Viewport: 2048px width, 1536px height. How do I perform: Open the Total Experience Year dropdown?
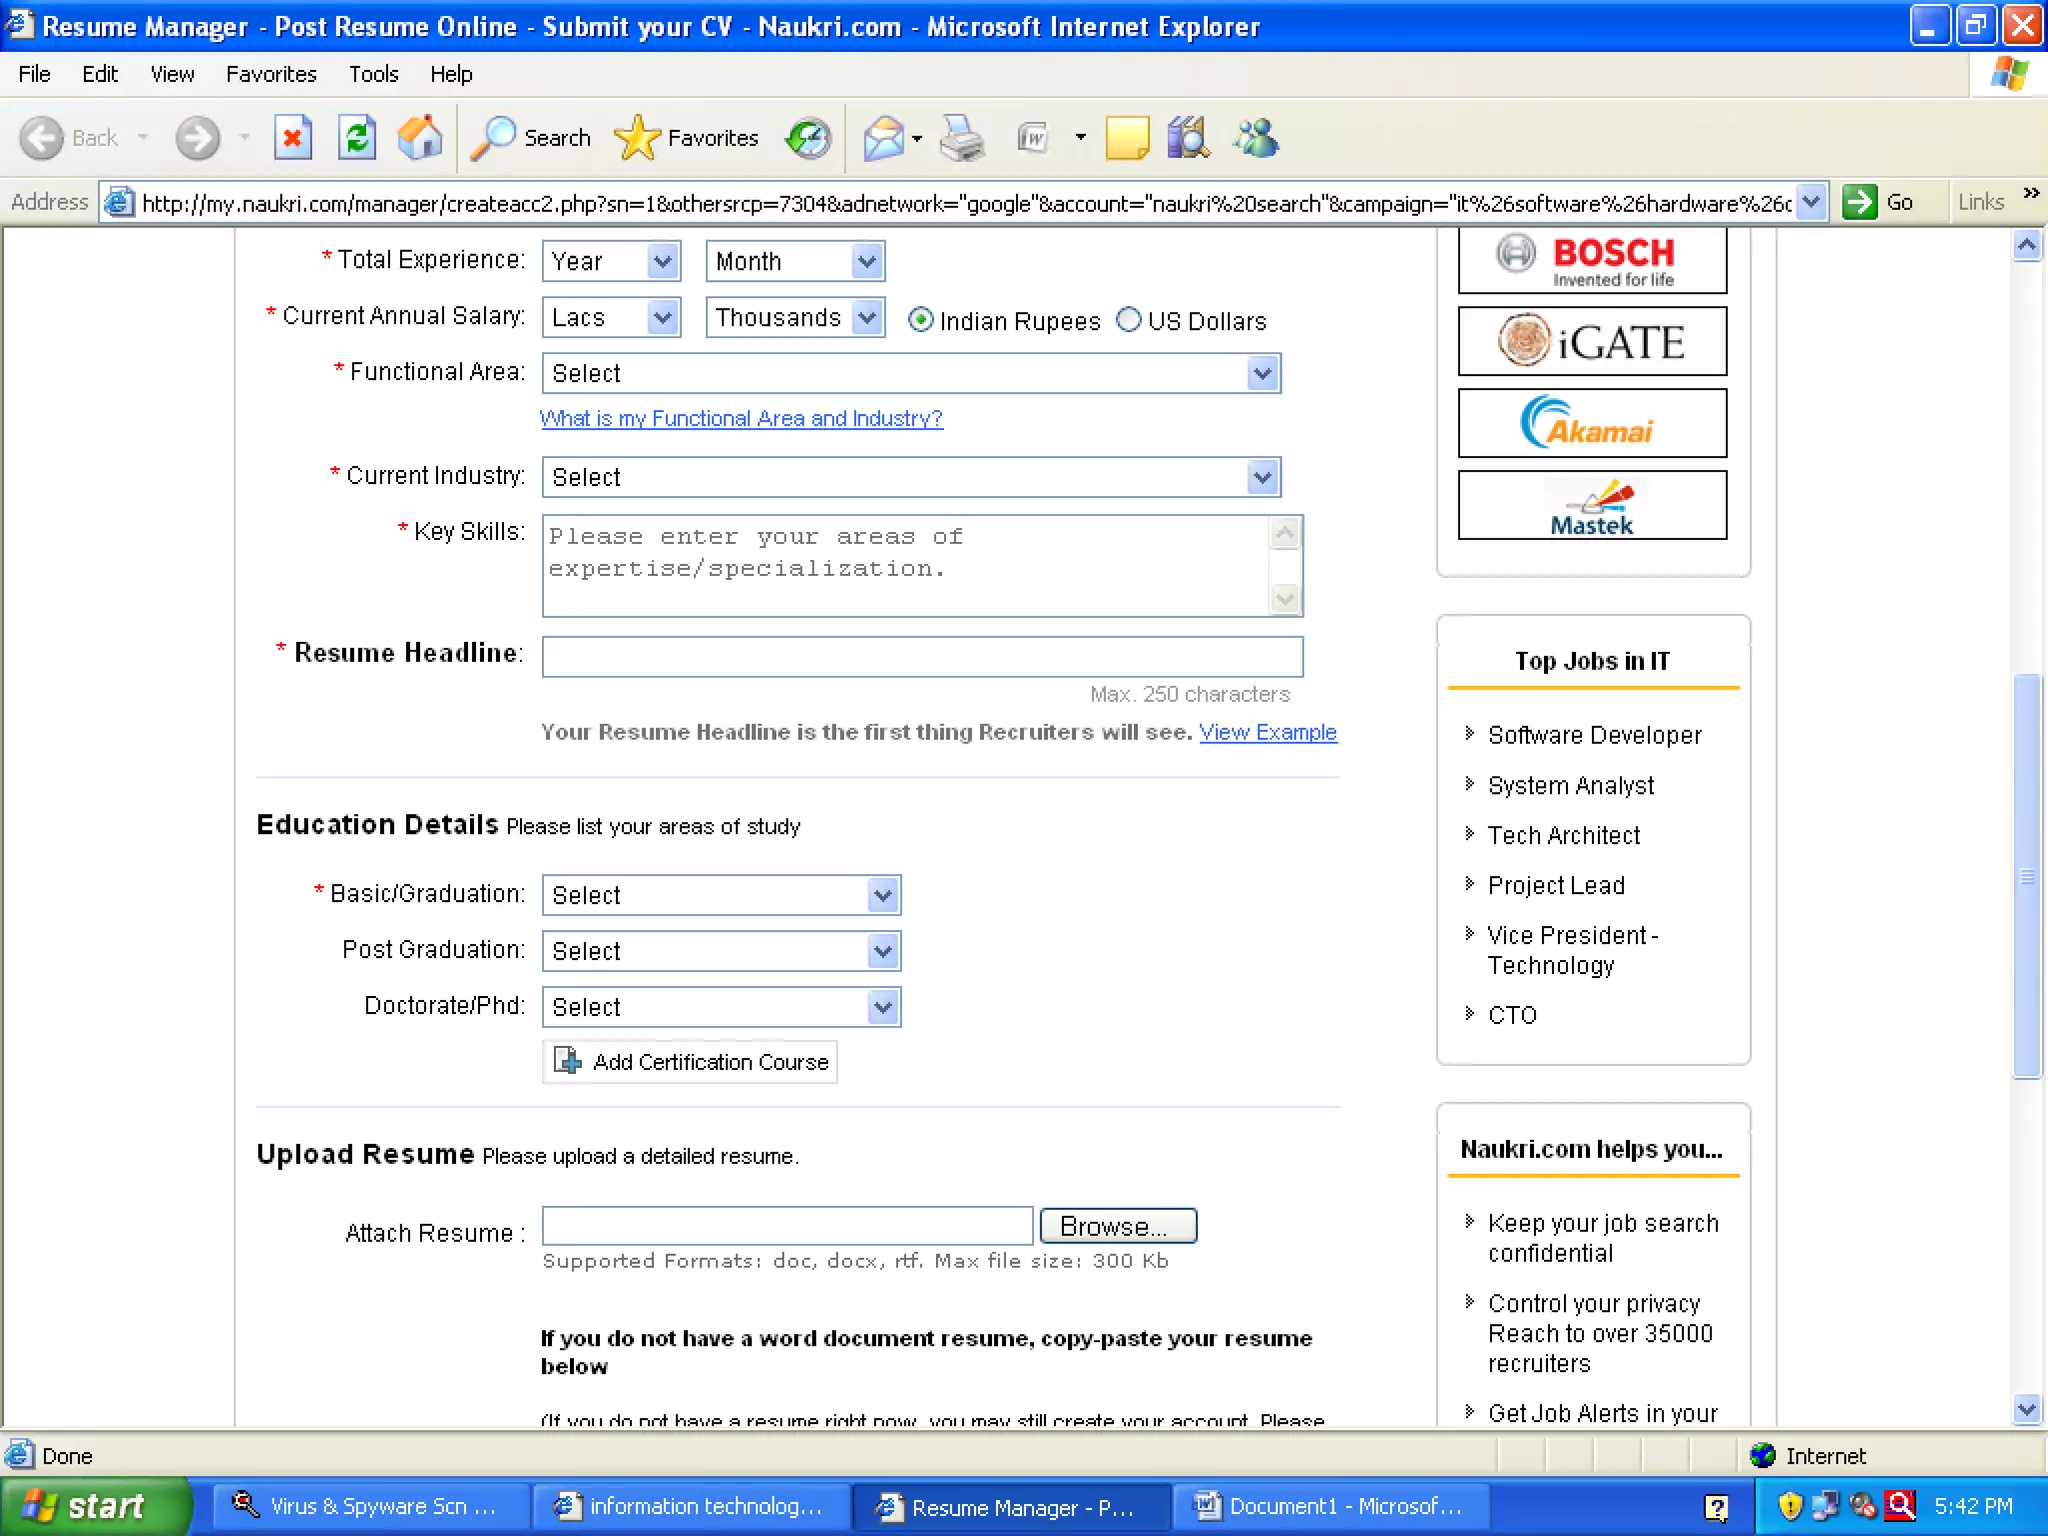click(x=662, y=262)
